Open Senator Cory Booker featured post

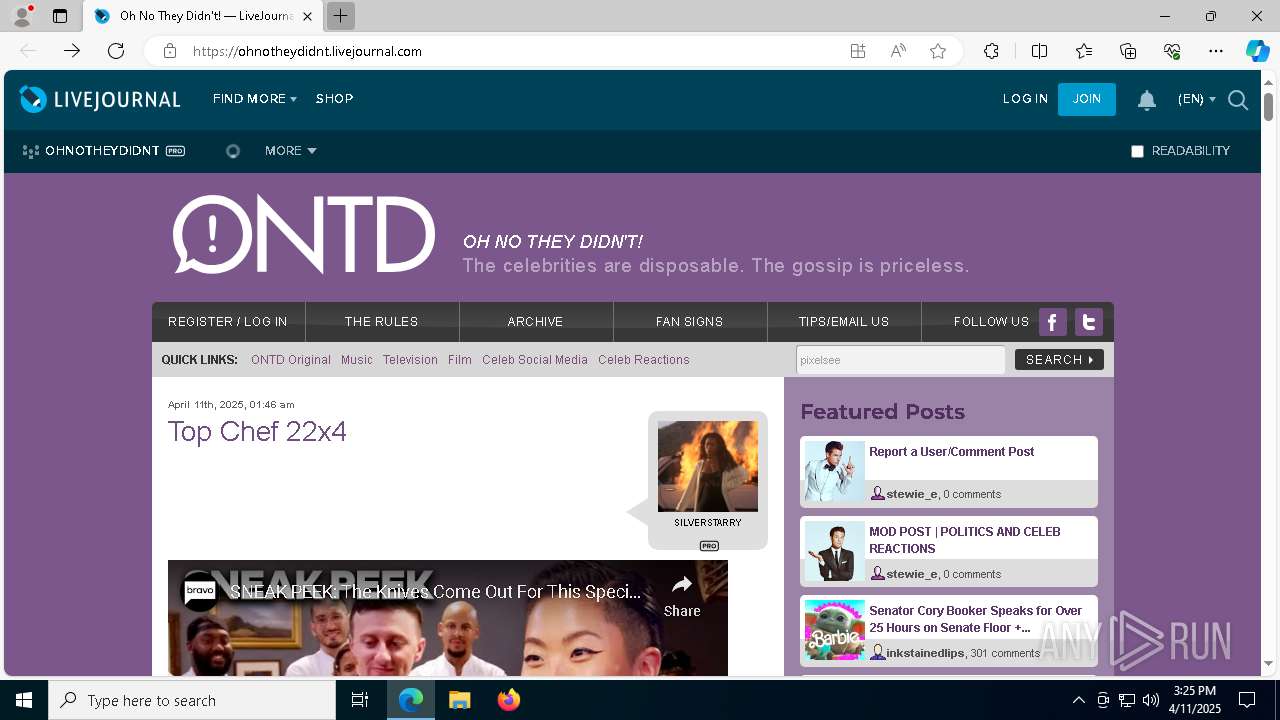click(976, 619)
